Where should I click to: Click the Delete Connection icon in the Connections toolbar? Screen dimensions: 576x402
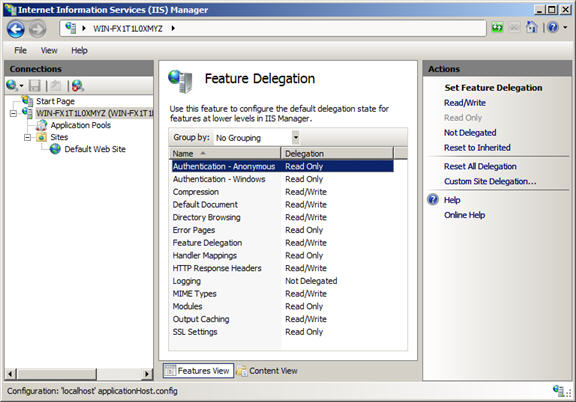pos(78,86)
